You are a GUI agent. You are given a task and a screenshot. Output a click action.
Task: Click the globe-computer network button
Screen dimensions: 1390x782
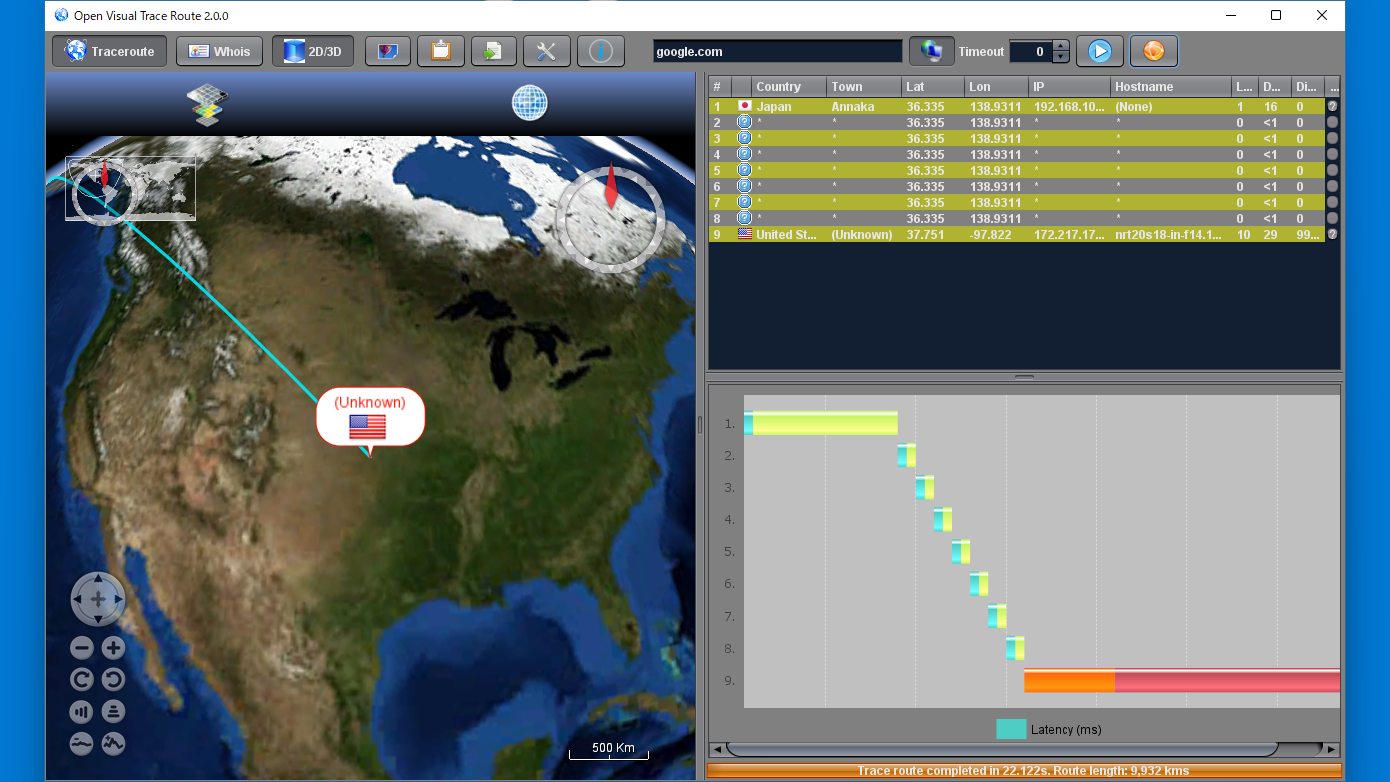tap(932, 51)
